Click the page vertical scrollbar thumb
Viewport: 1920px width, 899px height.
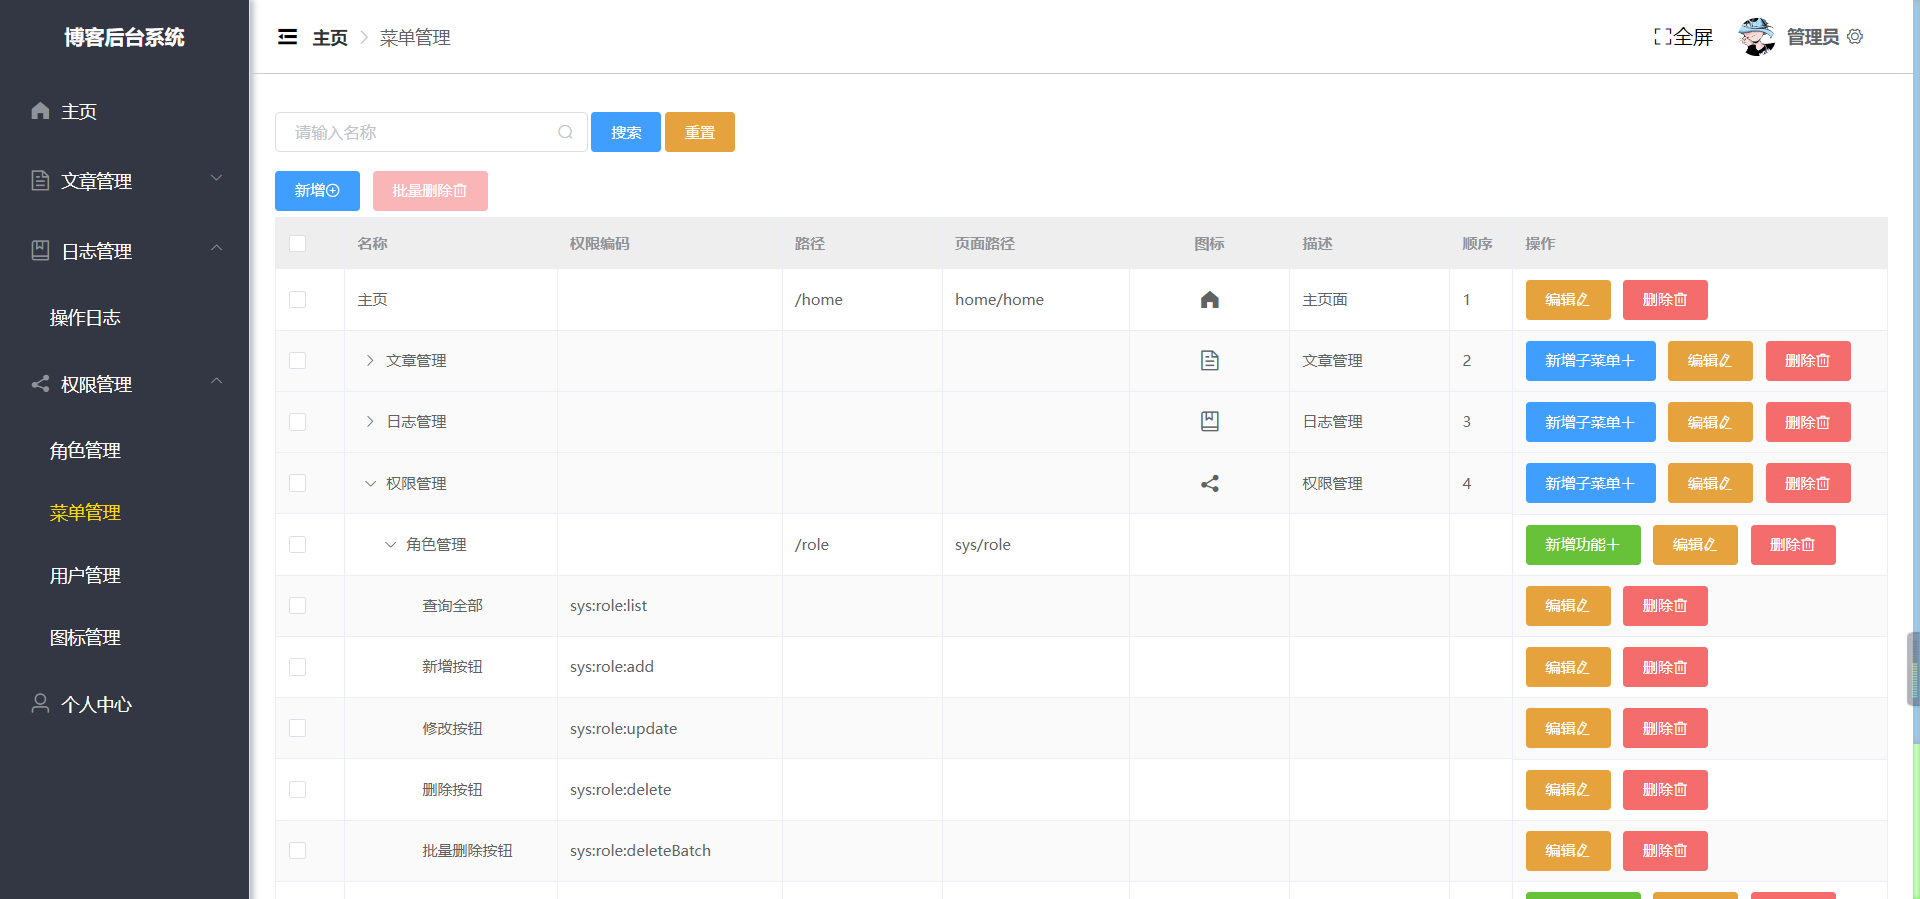click(x=1914, y=669)
